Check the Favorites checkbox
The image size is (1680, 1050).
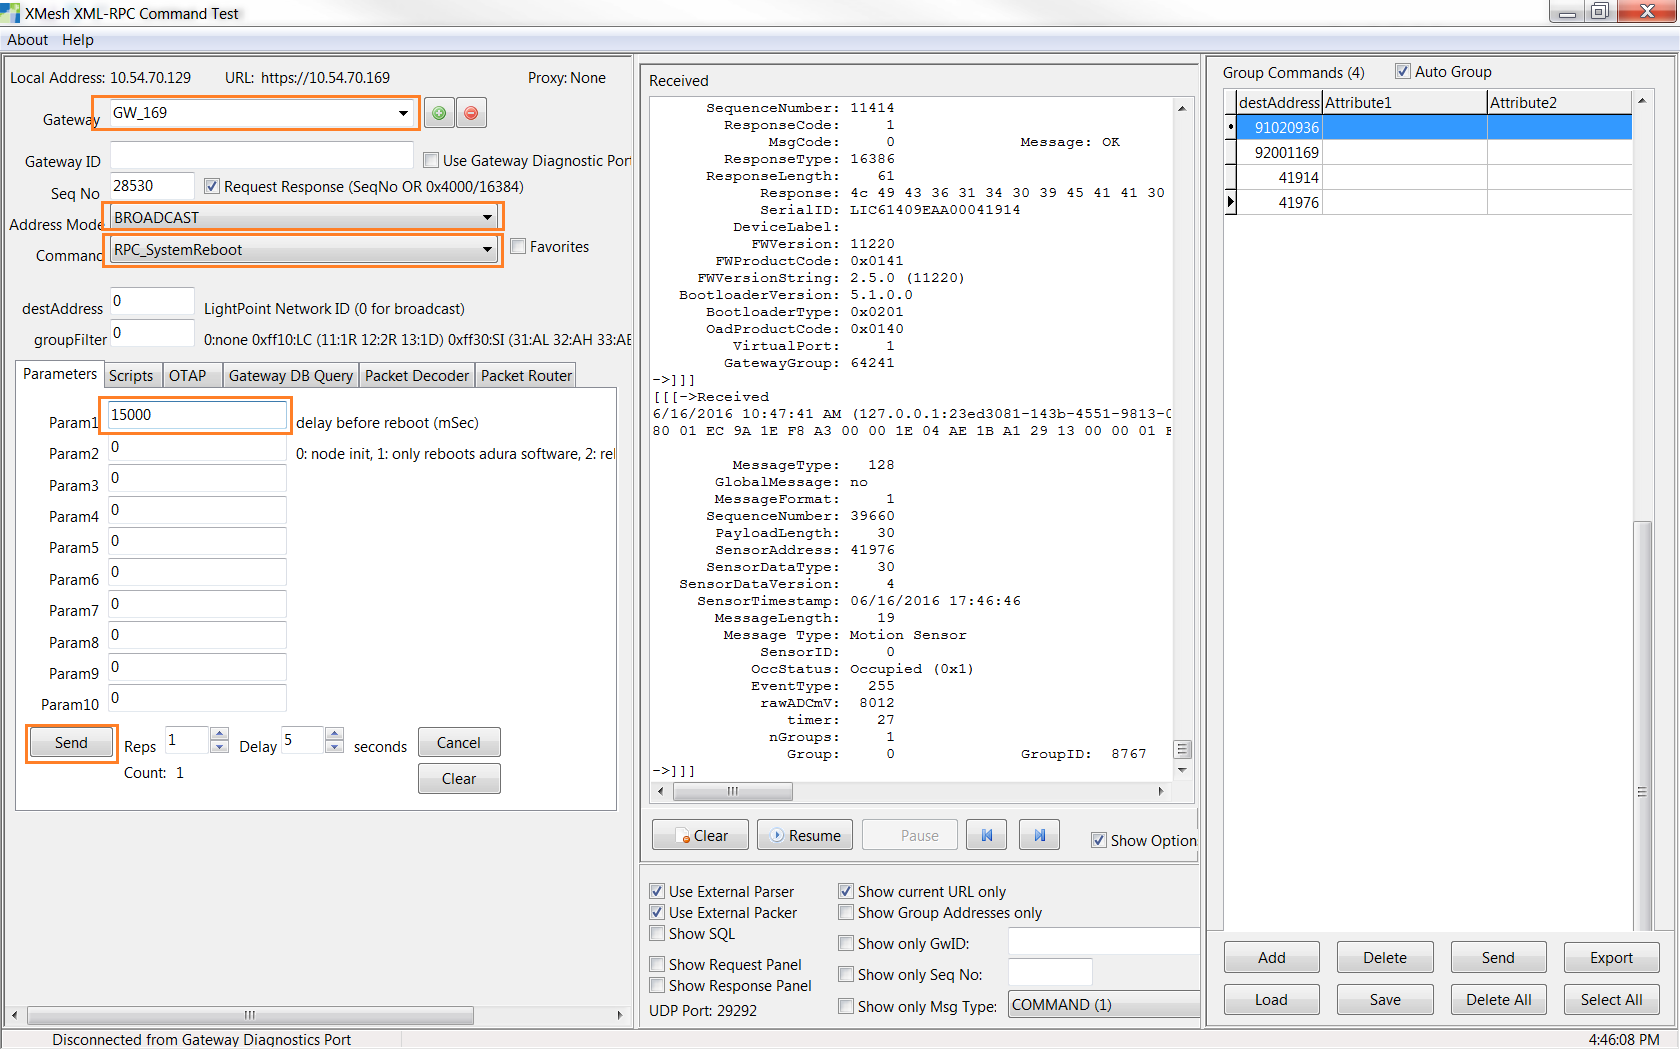click(518, 246)
